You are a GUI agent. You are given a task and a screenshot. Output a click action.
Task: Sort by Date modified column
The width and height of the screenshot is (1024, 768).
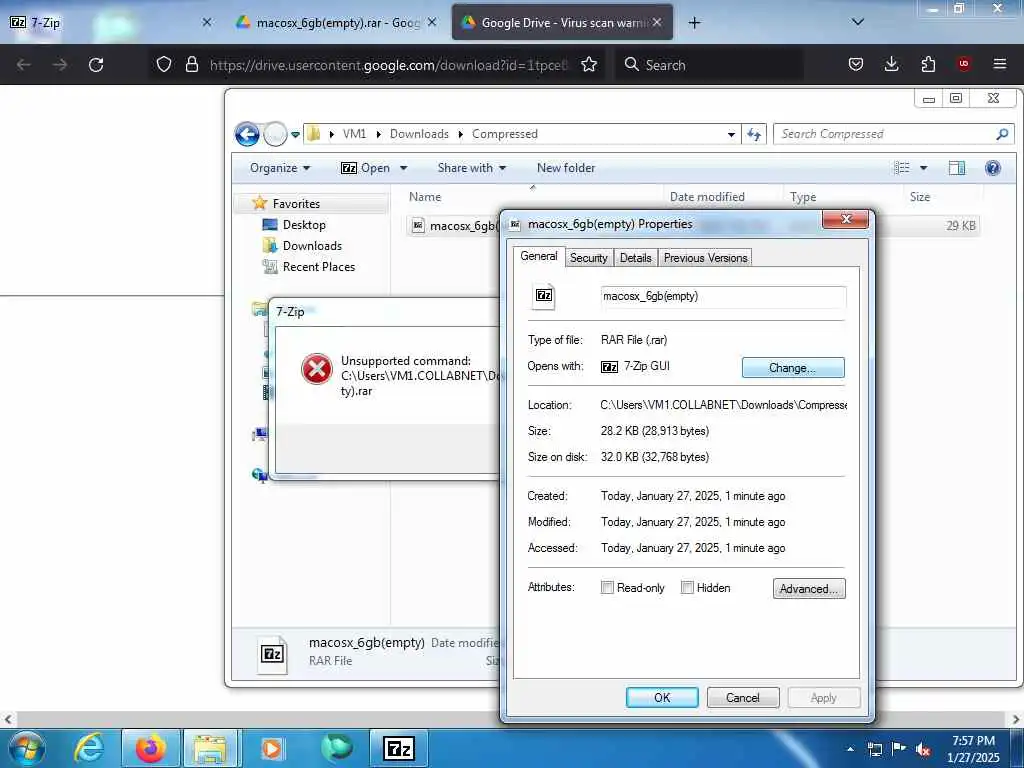pyautogui.click(x=707, y=197)
